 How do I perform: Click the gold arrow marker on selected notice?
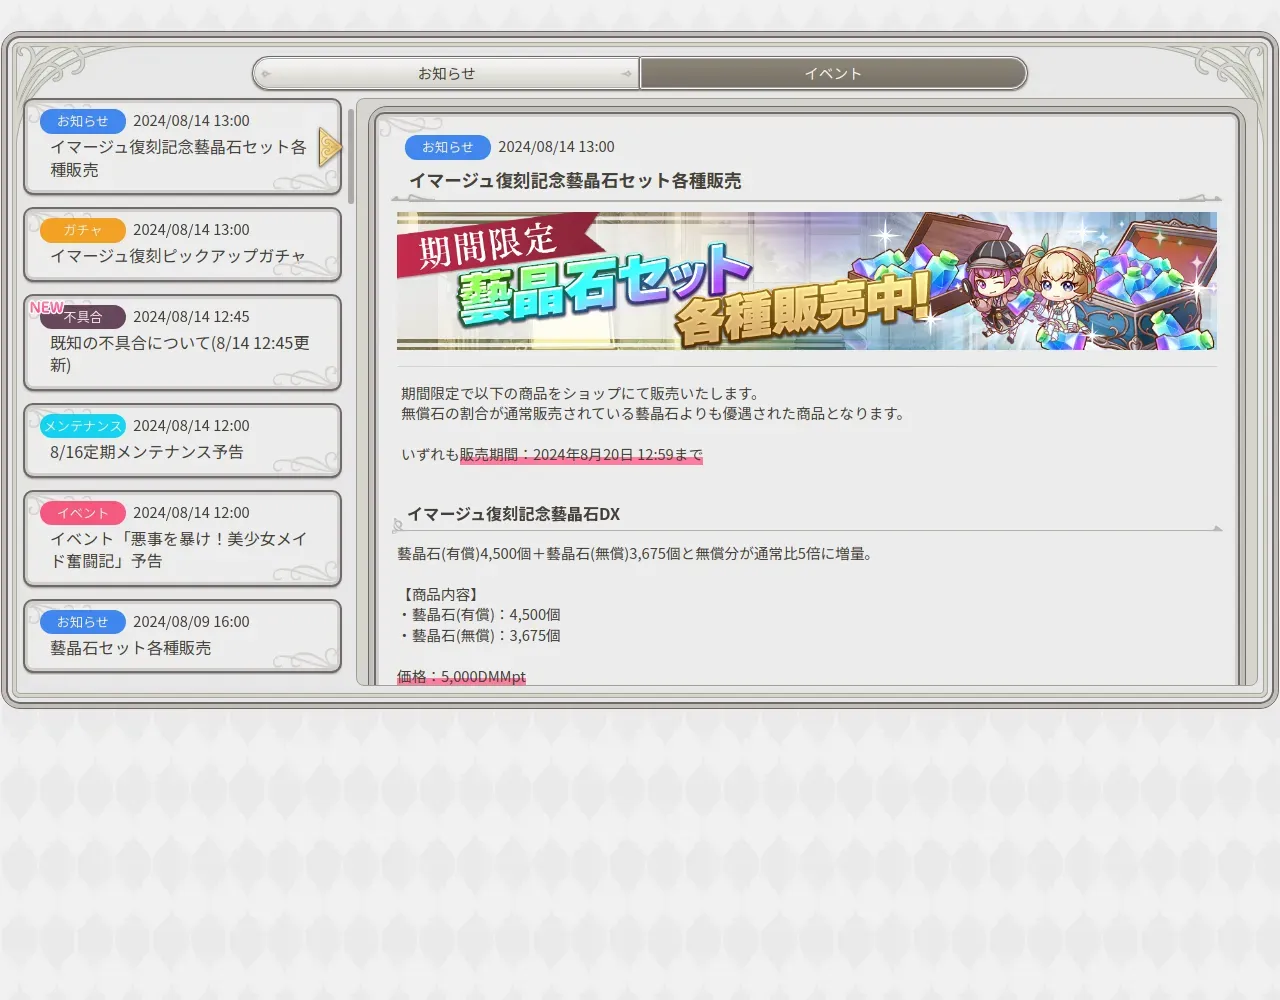click(330, 147)
